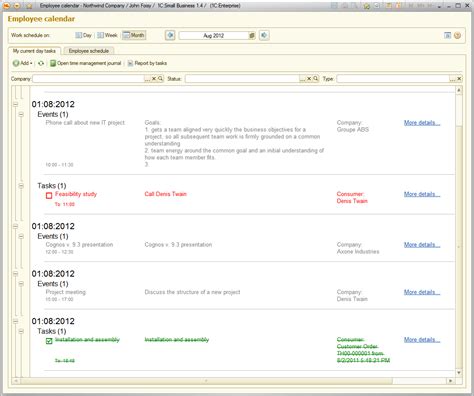Click the Type filter input field

coord(393,79)
